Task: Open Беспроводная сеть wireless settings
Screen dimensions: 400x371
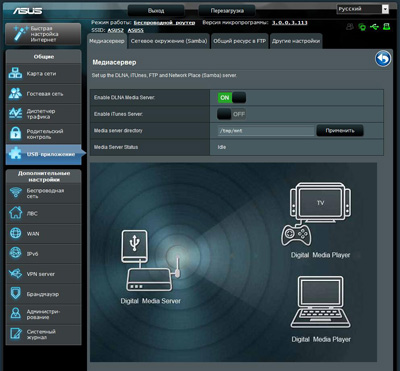Action: (43, 194)
